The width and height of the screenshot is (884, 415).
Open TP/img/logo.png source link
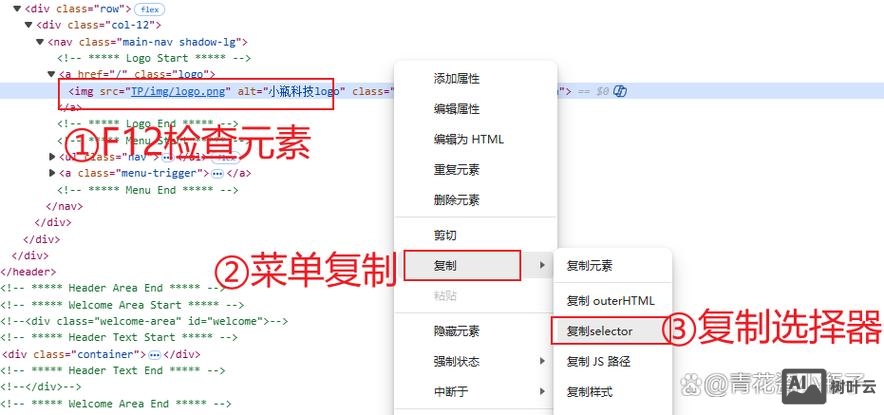[178, 91]
